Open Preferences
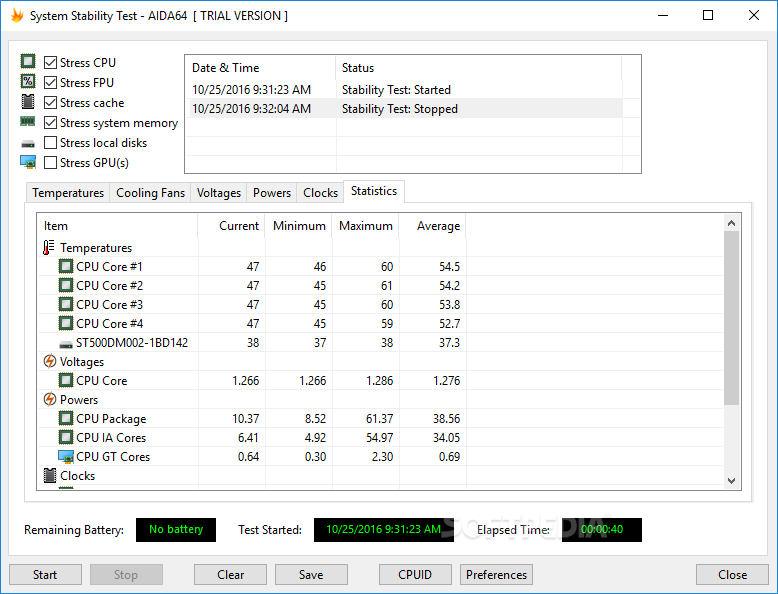778x594 pixels. pyautogui.click(x=496, y=575)
